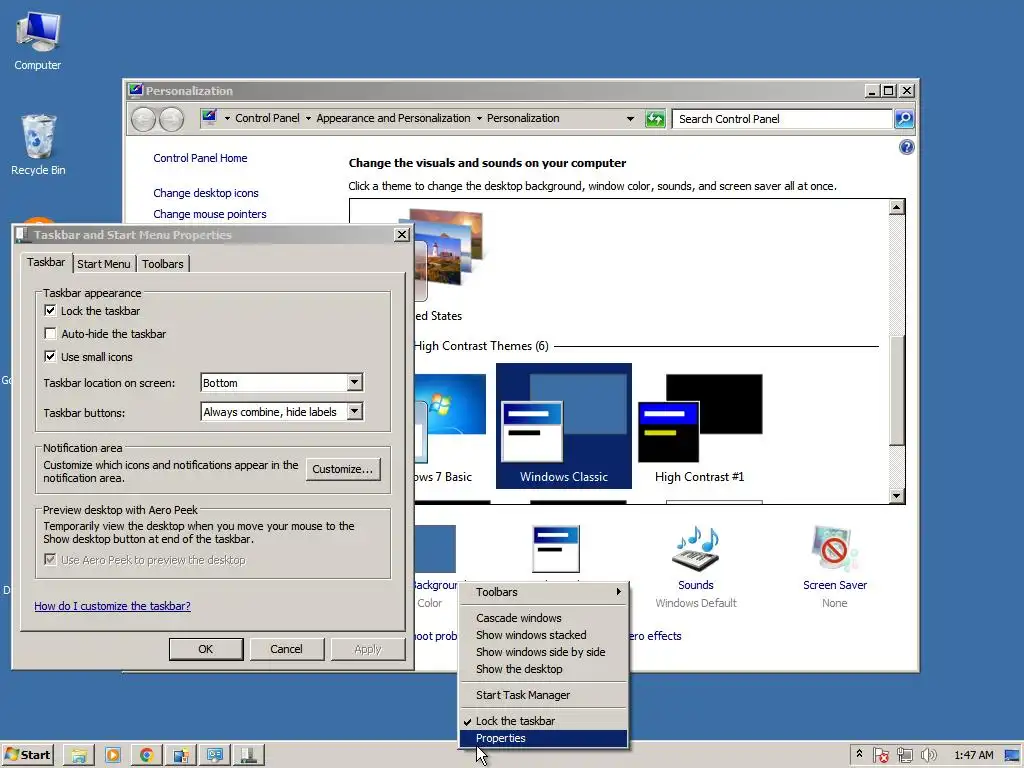Click the clock showing 1:47 AM
The image size is (1024, 768).
pos(974,755)
